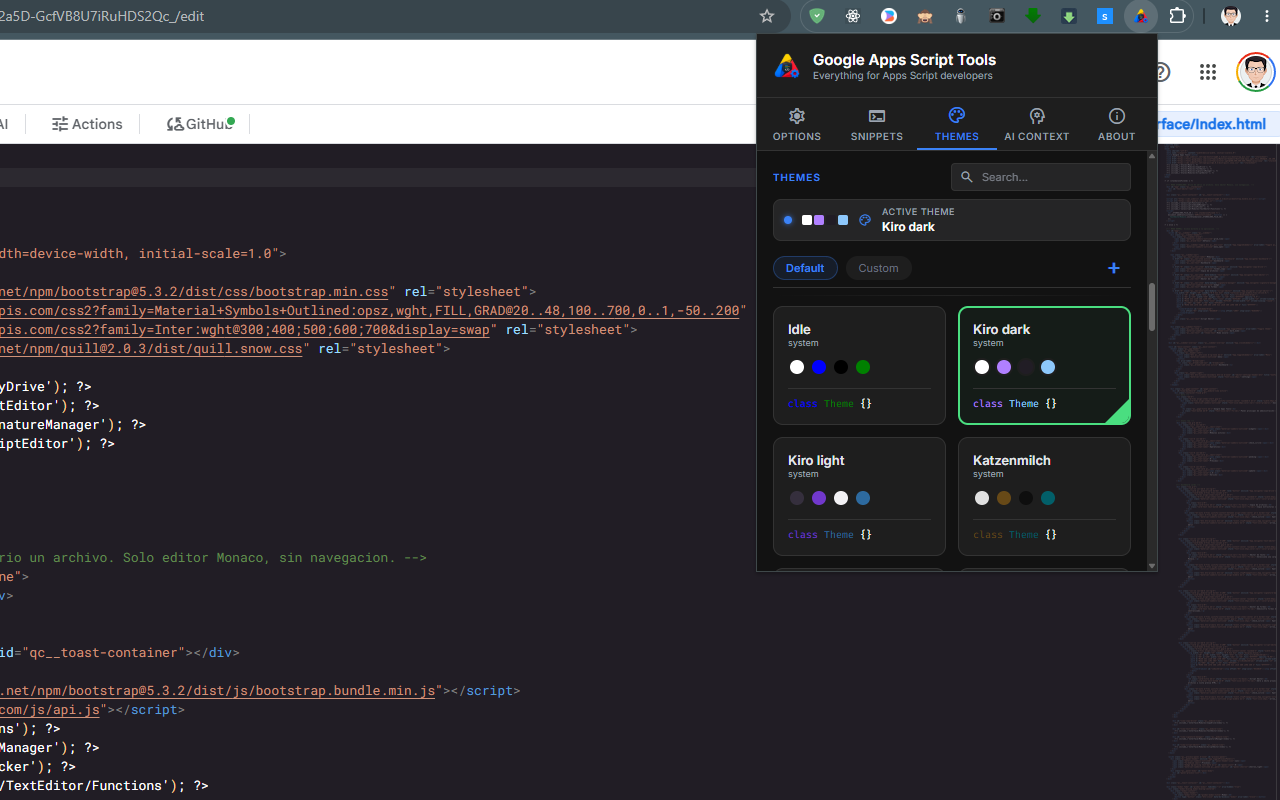
Task: Switch to the Options tab
Action: coord(797,125)
